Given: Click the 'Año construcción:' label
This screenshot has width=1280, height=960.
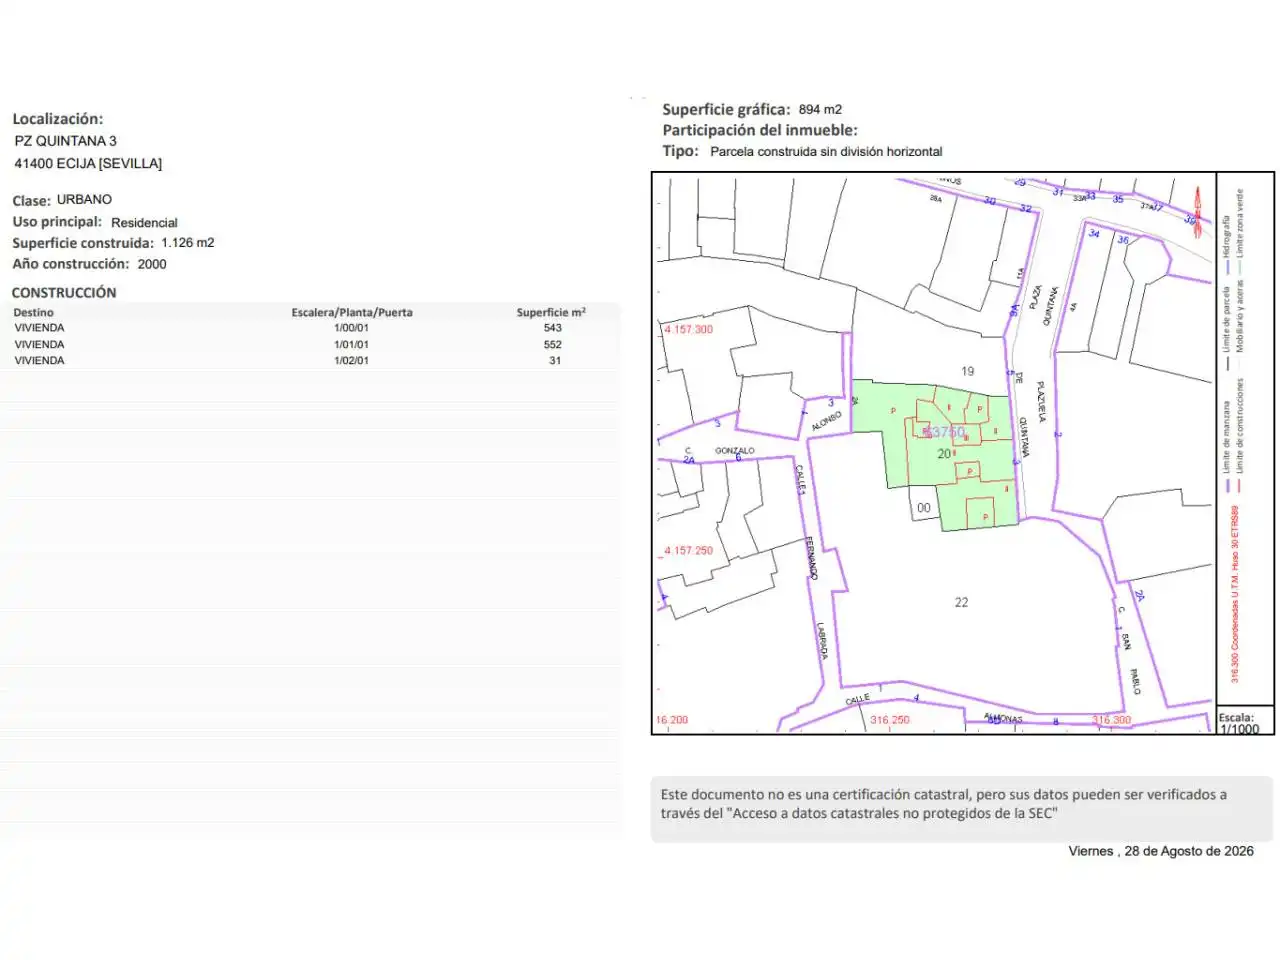Looking at the screenshot, I should point(71,264).
